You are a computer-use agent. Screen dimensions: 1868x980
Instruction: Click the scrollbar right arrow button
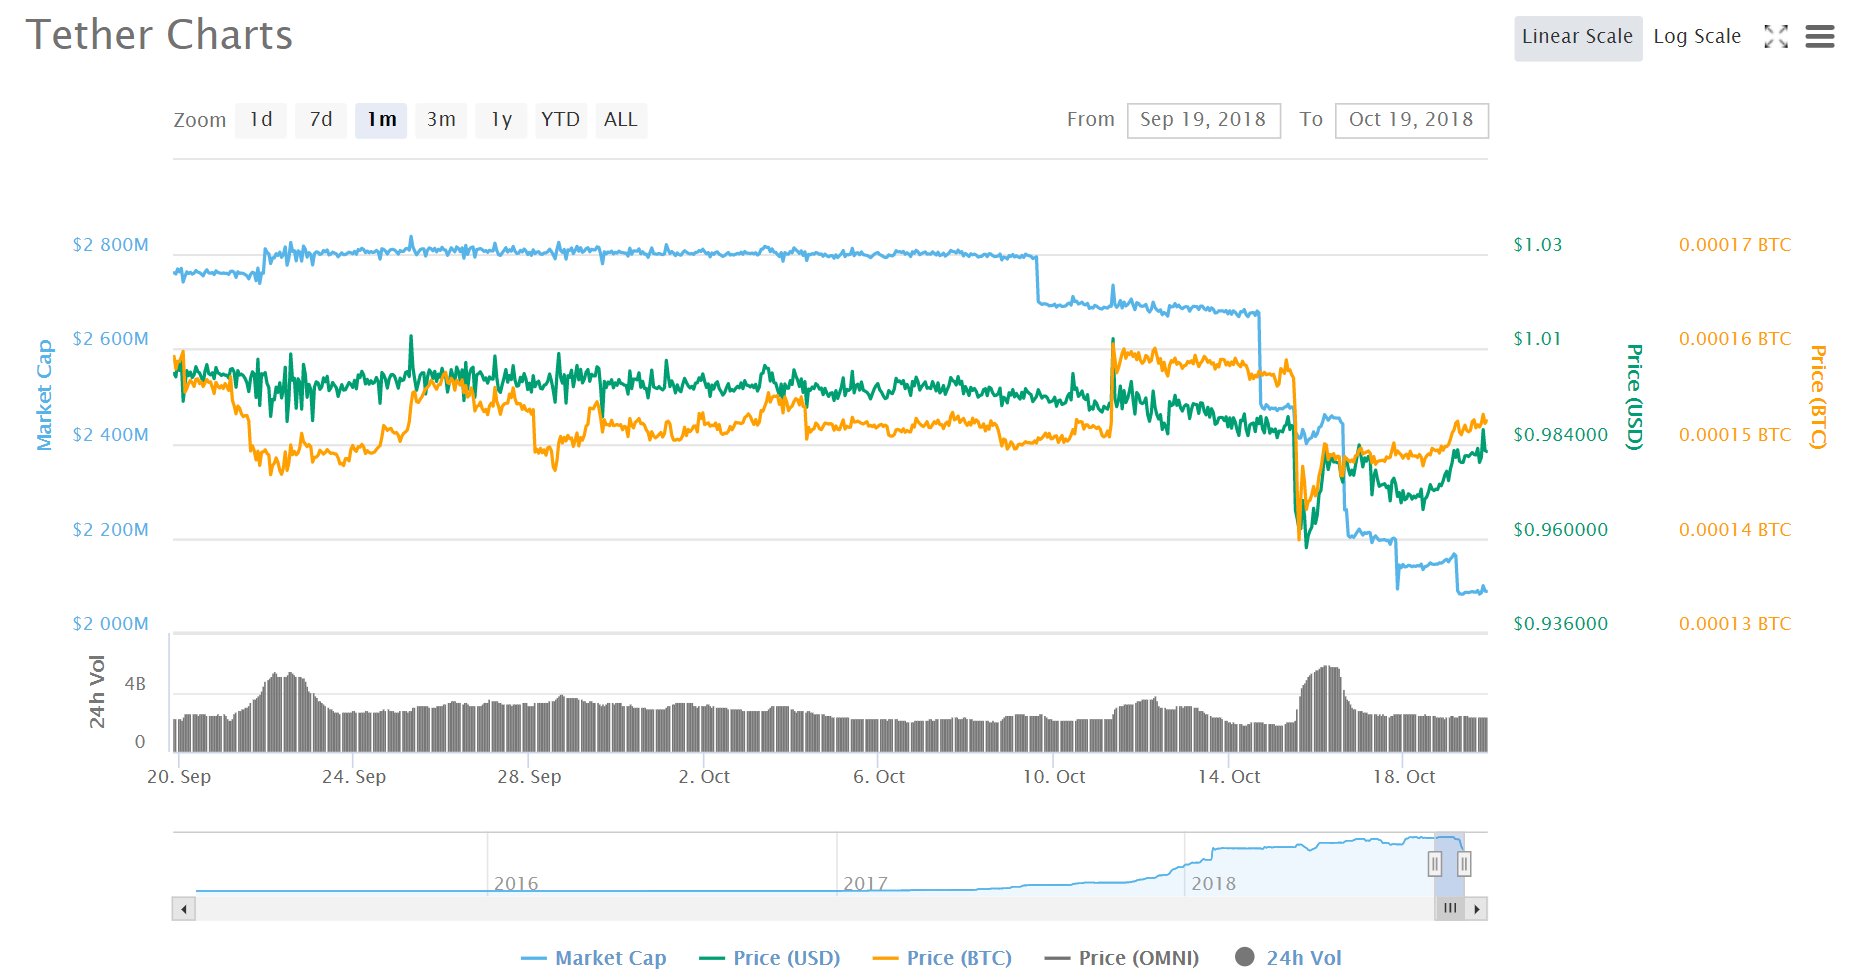[1477, 909]
